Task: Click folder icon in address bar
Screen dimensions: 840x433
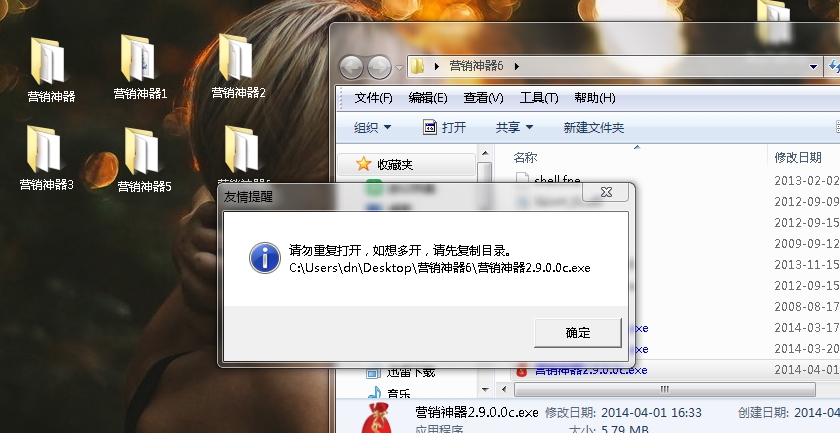Action: (418, 66)
